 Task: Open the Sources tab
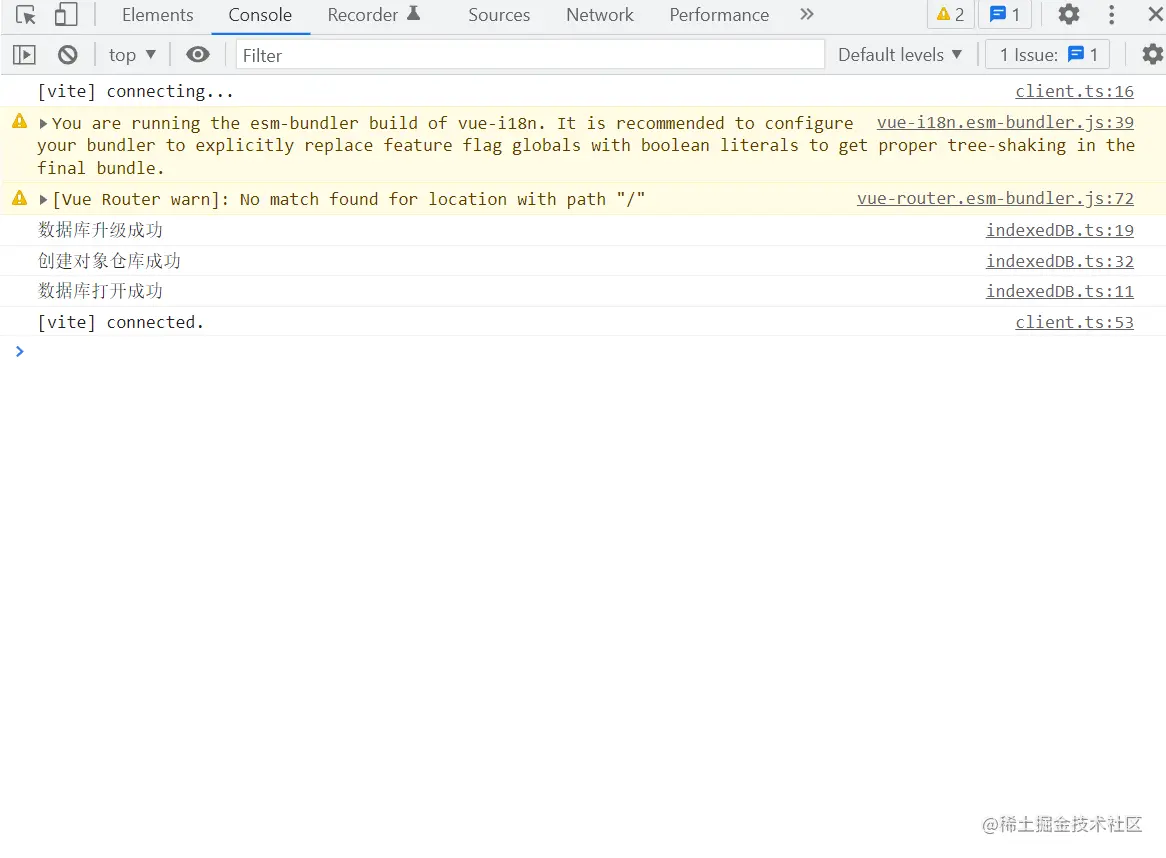(x=499, y=15)
